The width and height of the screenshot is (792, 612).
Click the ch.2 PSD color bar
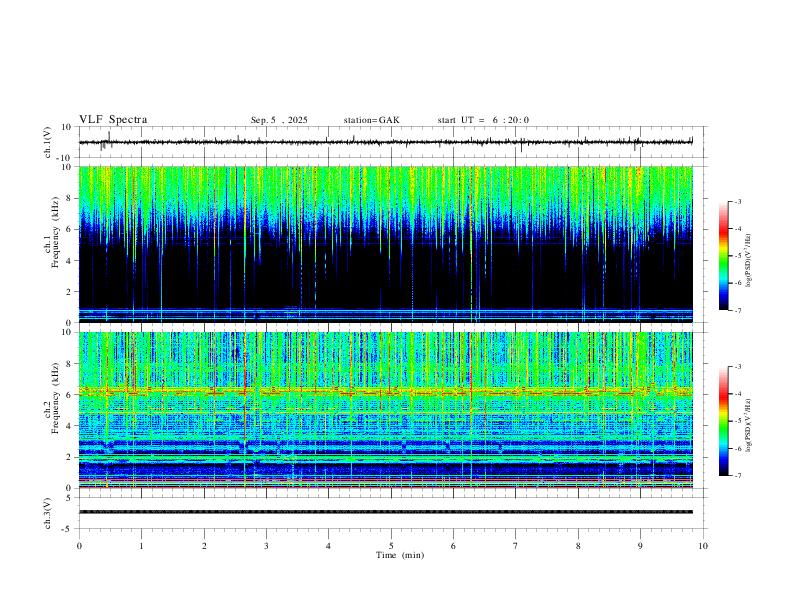723,421
